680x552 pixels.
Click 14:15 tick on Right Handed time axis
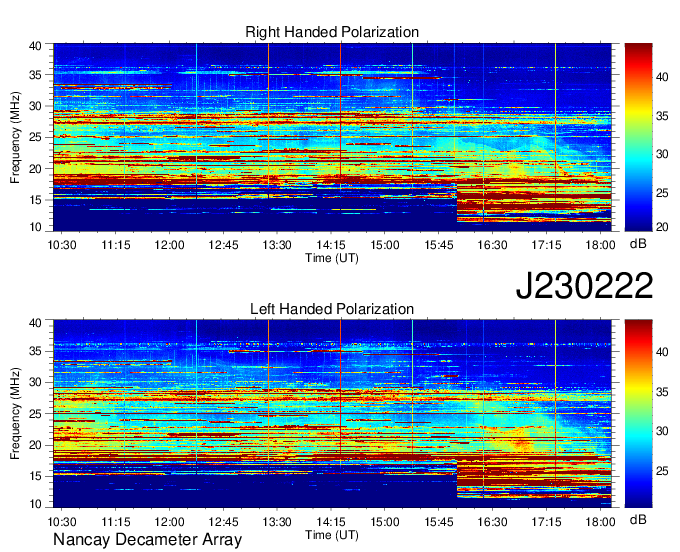(331, 245)
